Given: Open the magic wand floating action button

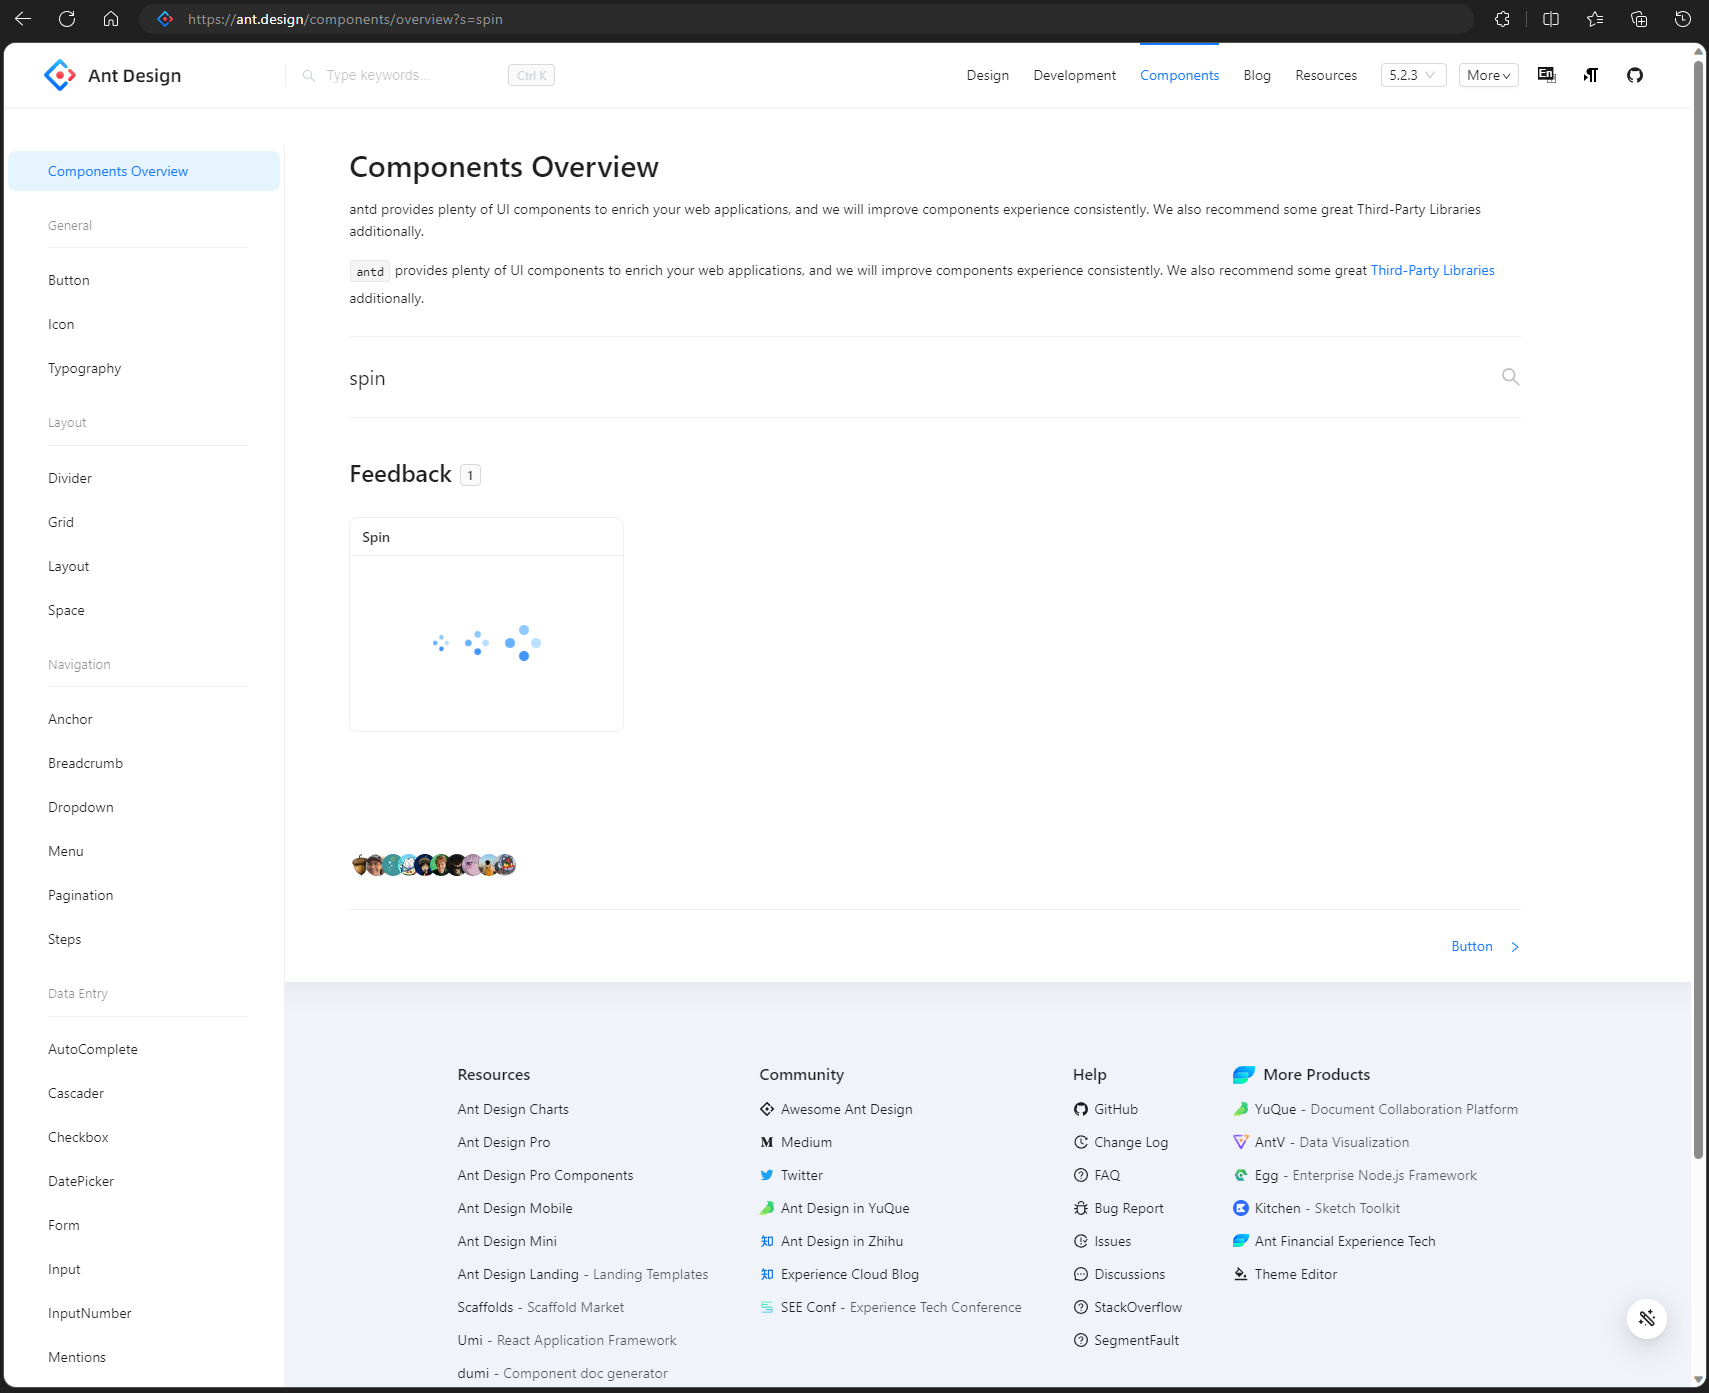Looking at the screenshot, I should click(1646, 1318).
